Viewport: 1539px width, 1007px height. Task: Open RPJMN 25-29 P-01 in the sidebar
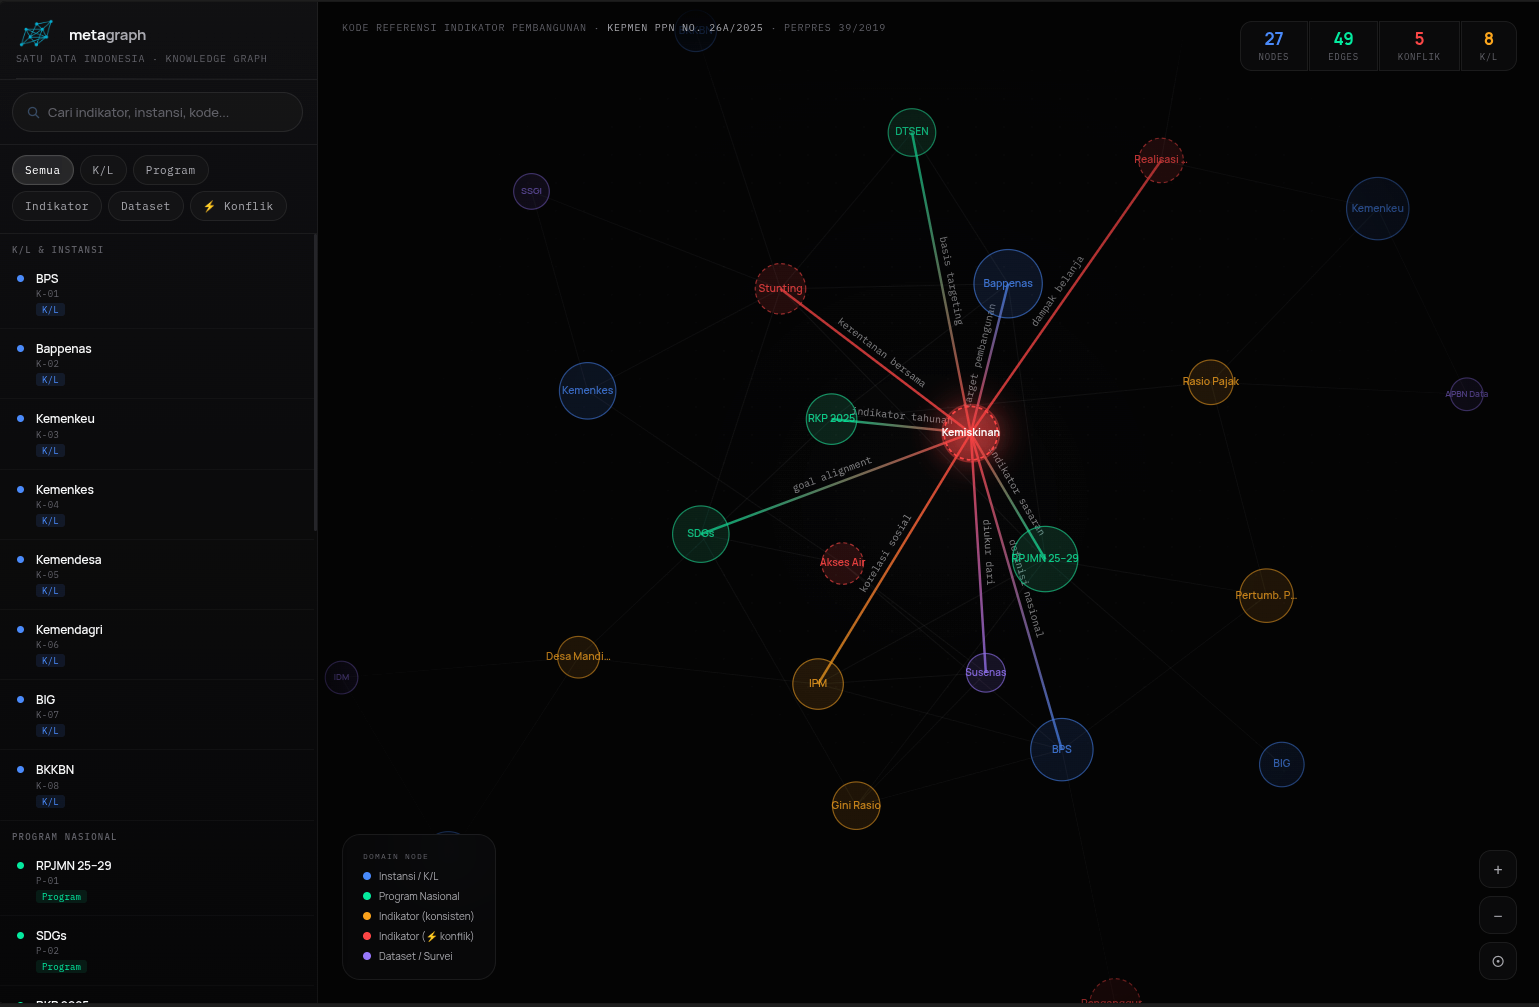point(157,881)
